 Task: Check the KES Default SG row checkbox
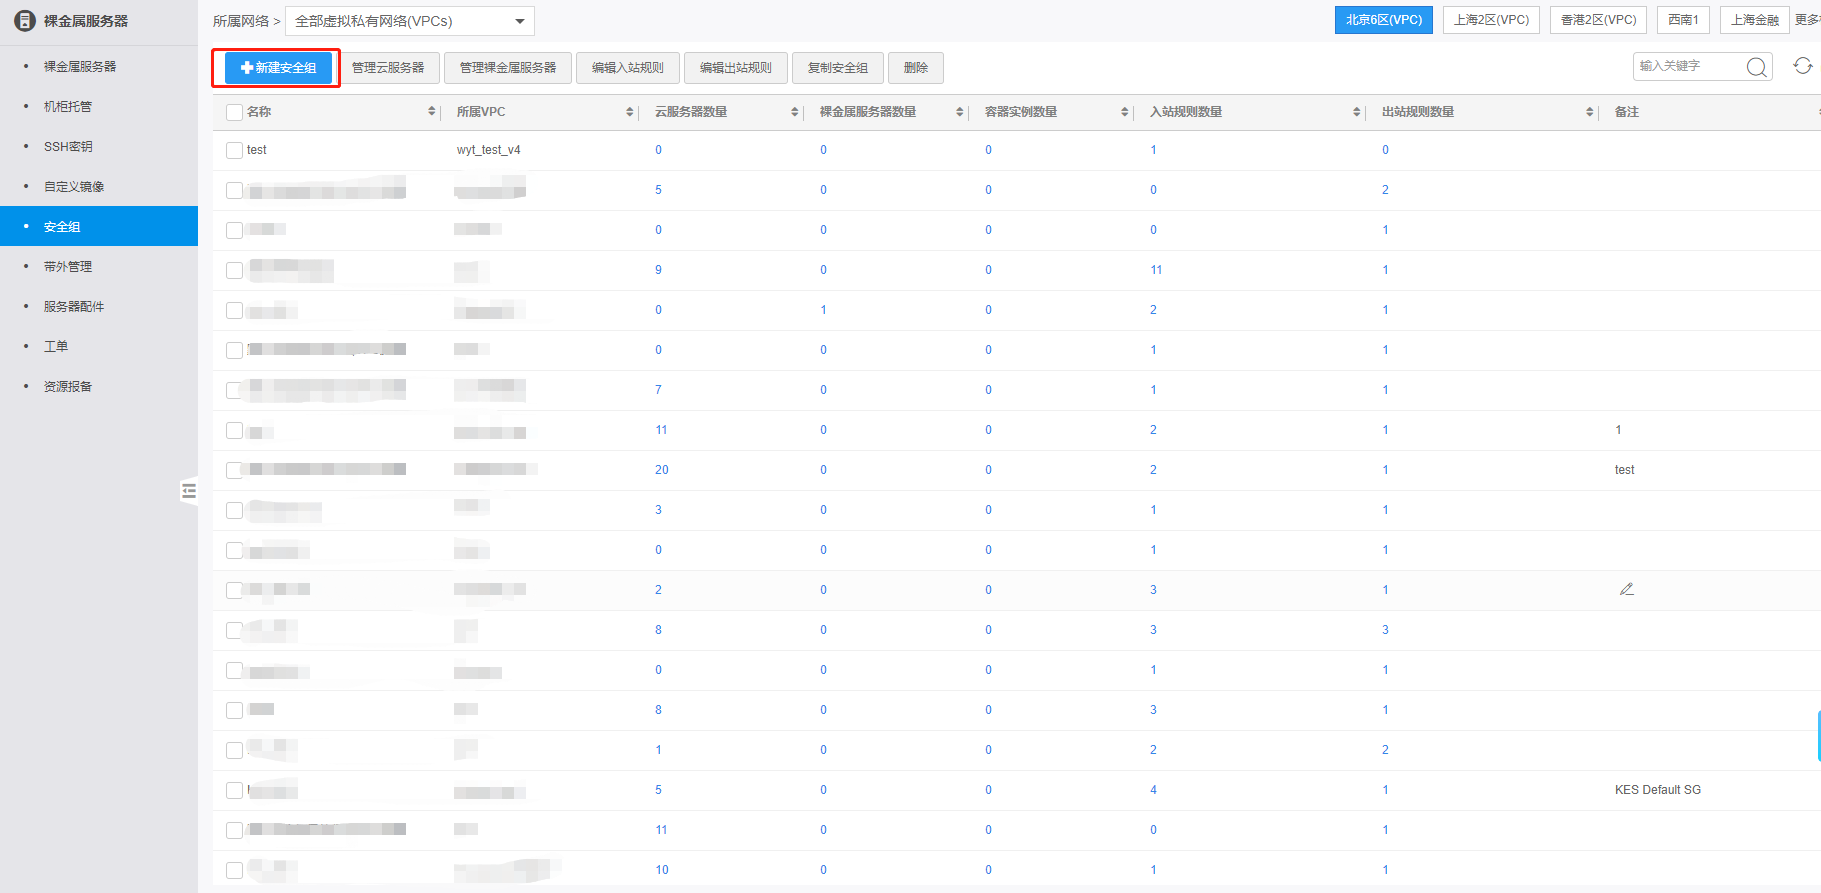234,790
